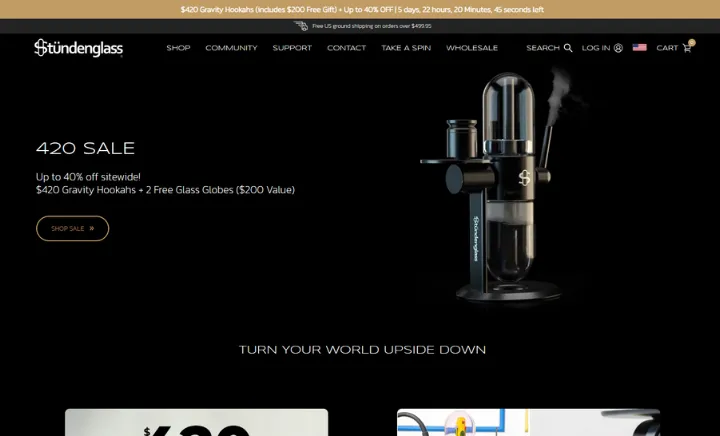Click the Log In text link

[x=596, y=48]
